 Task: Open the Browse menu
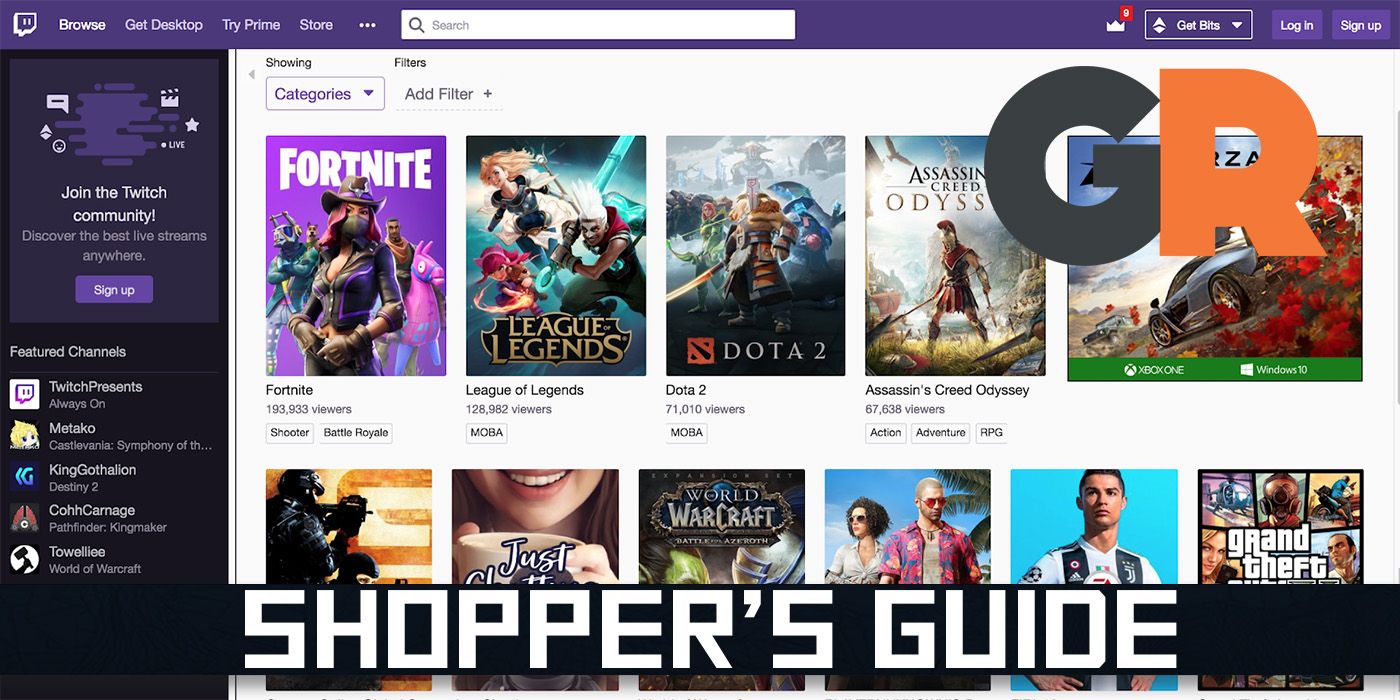coord(81,24)
